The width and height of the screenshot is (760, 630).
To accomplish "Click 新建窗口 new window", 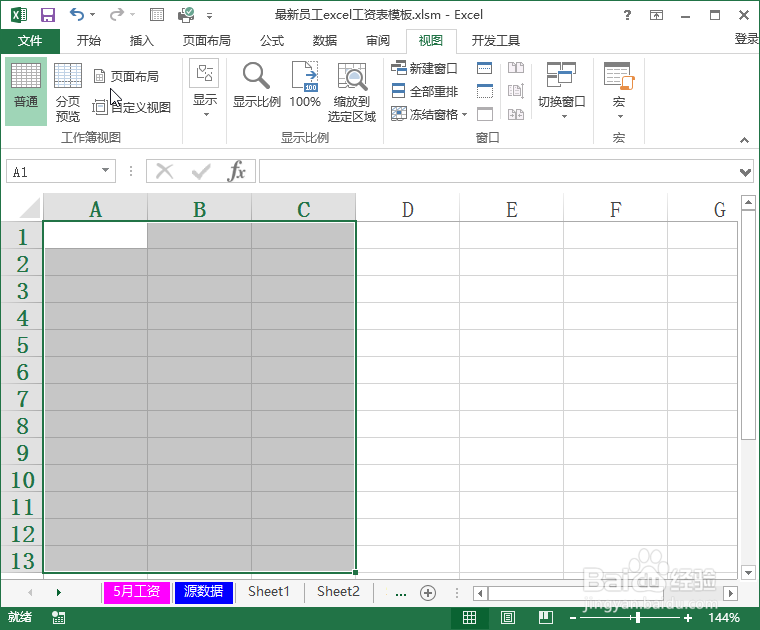I will point(424,68).
